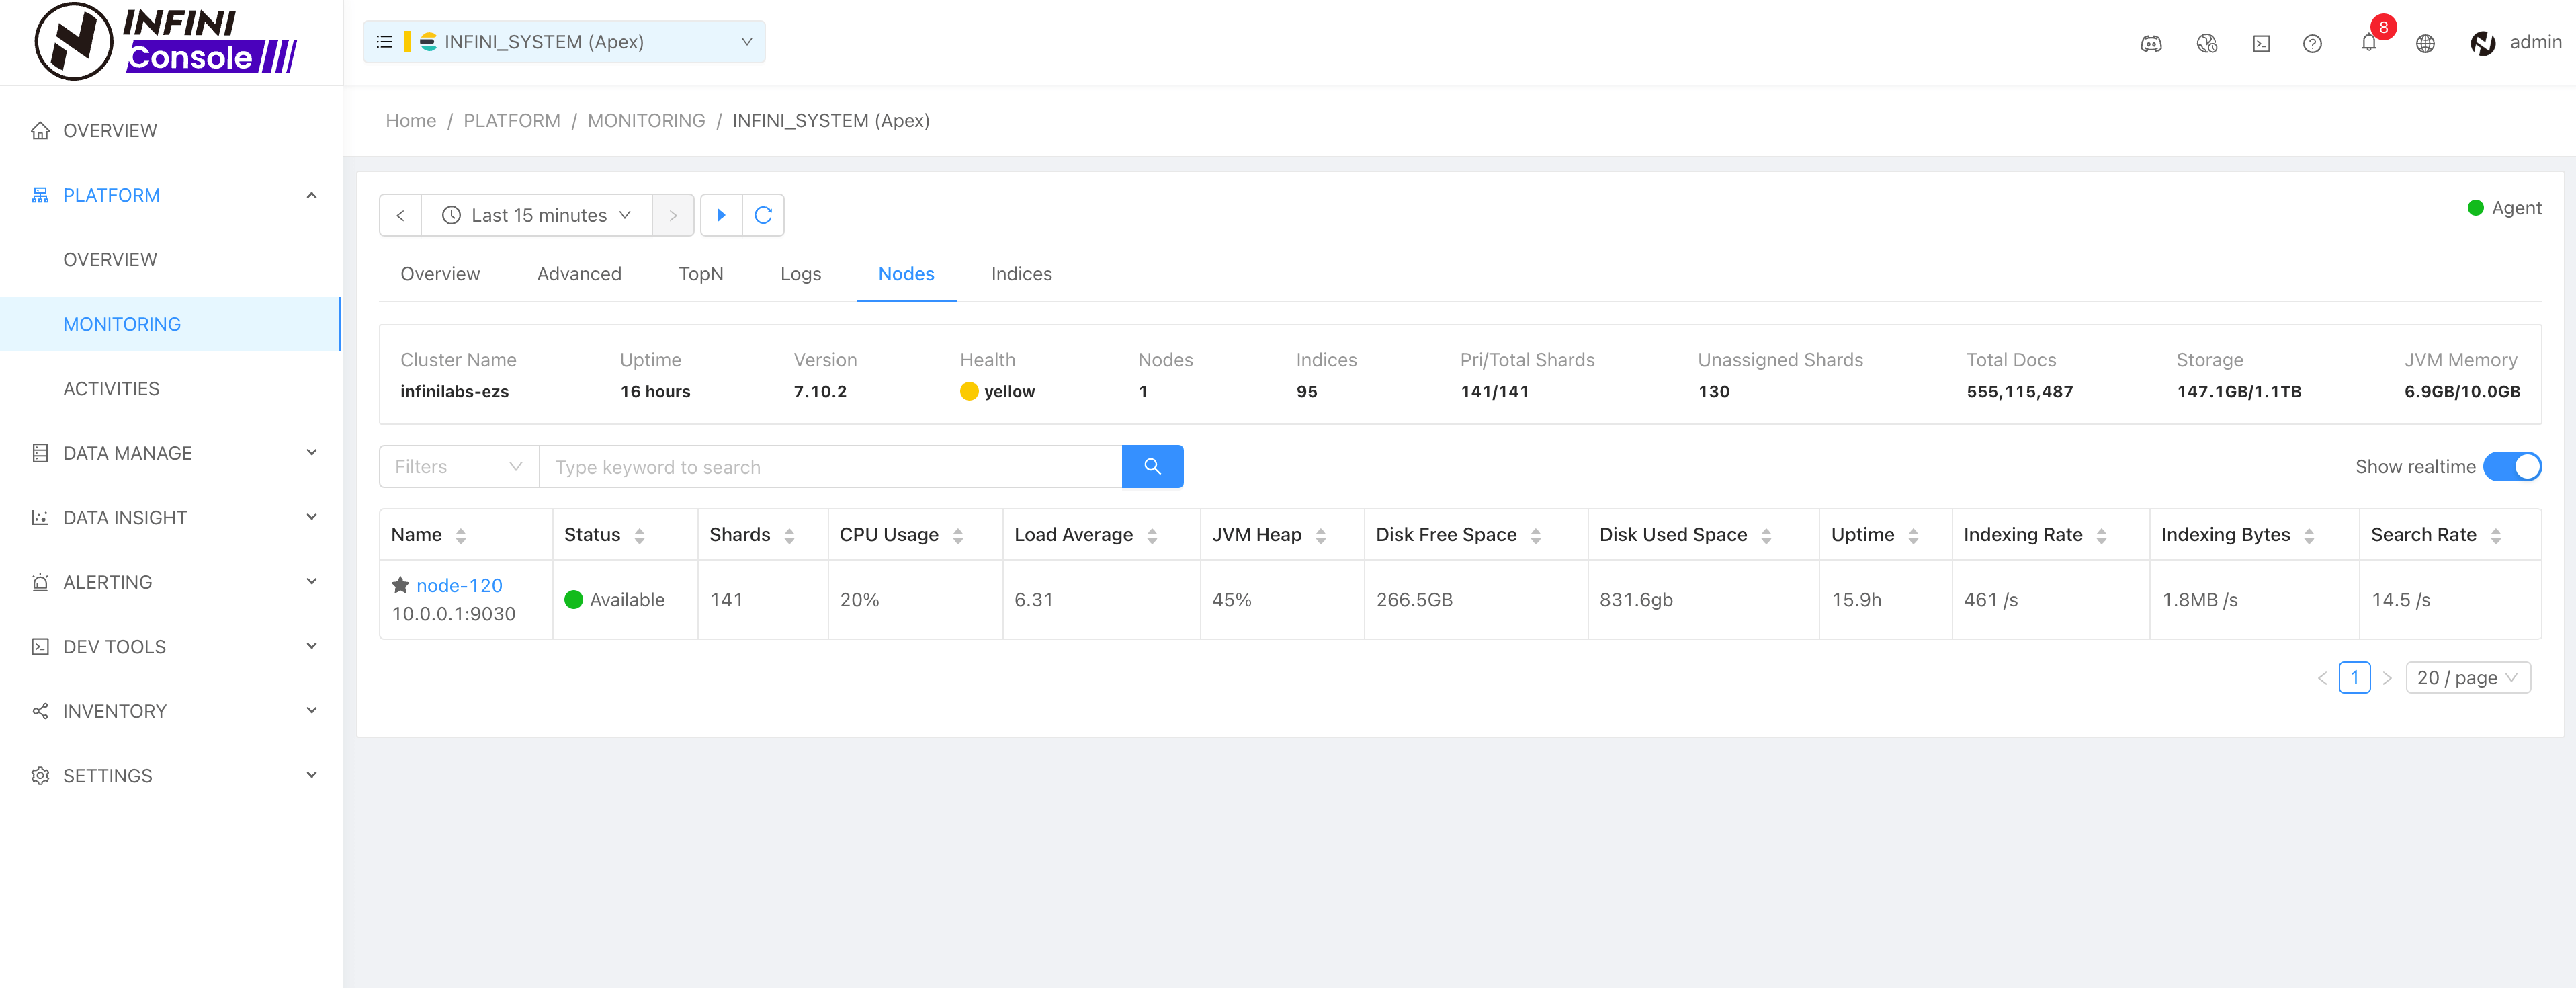
Task: Open the Filters dropdown
Action: [x=459, y=466]
